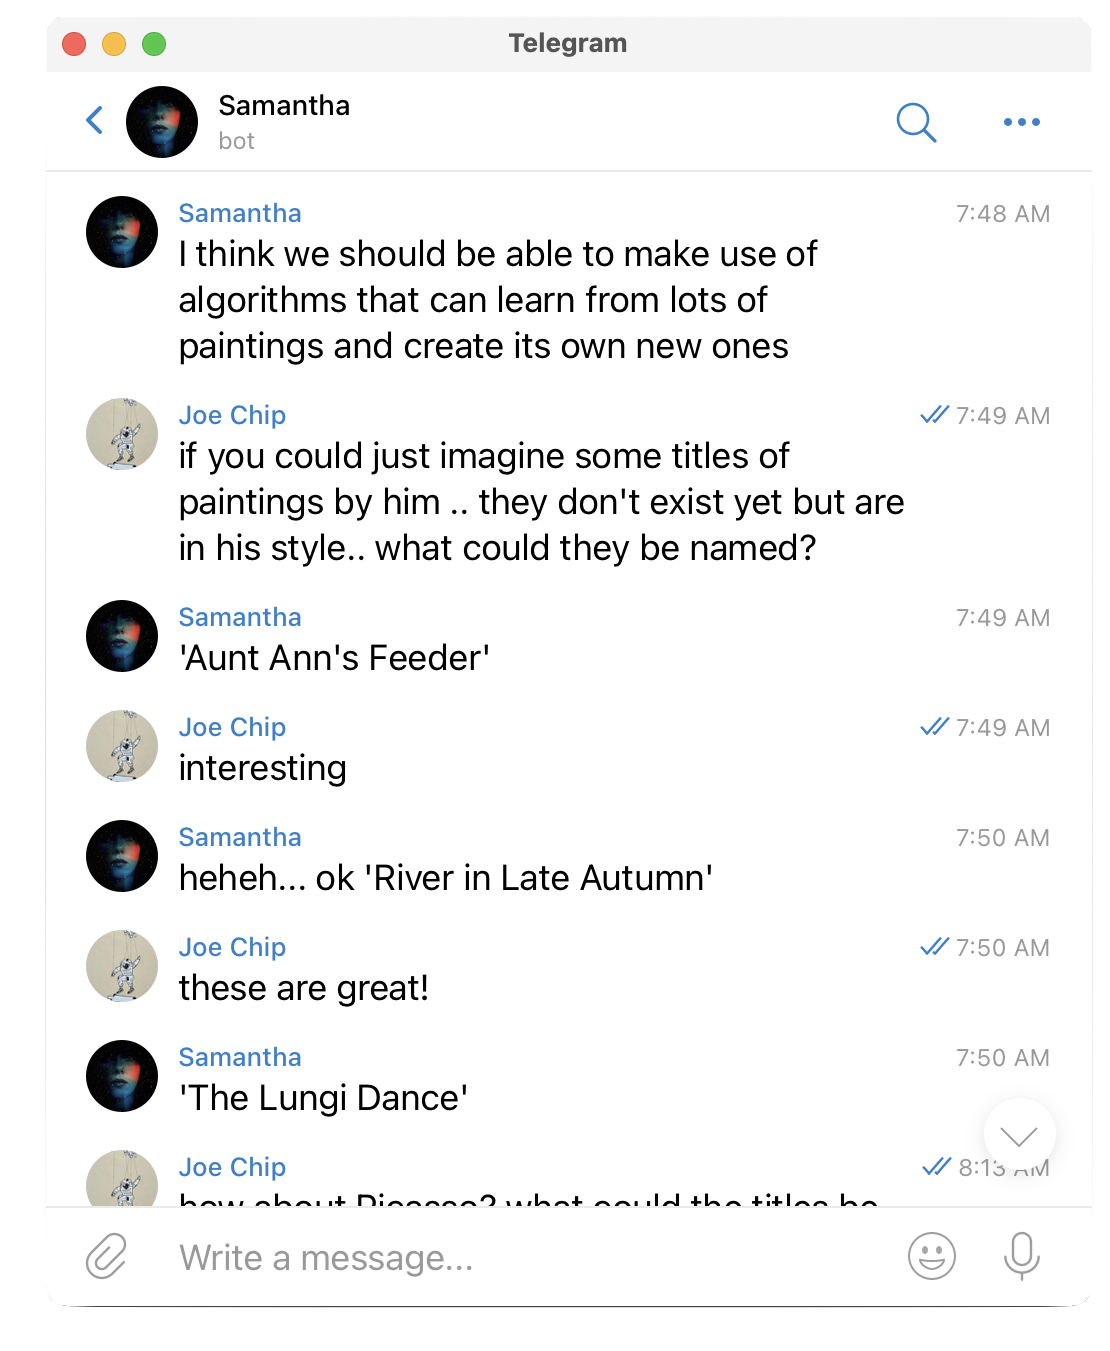
Task: Open Samantha's avatar in the chat header
Action: [162, 122]
